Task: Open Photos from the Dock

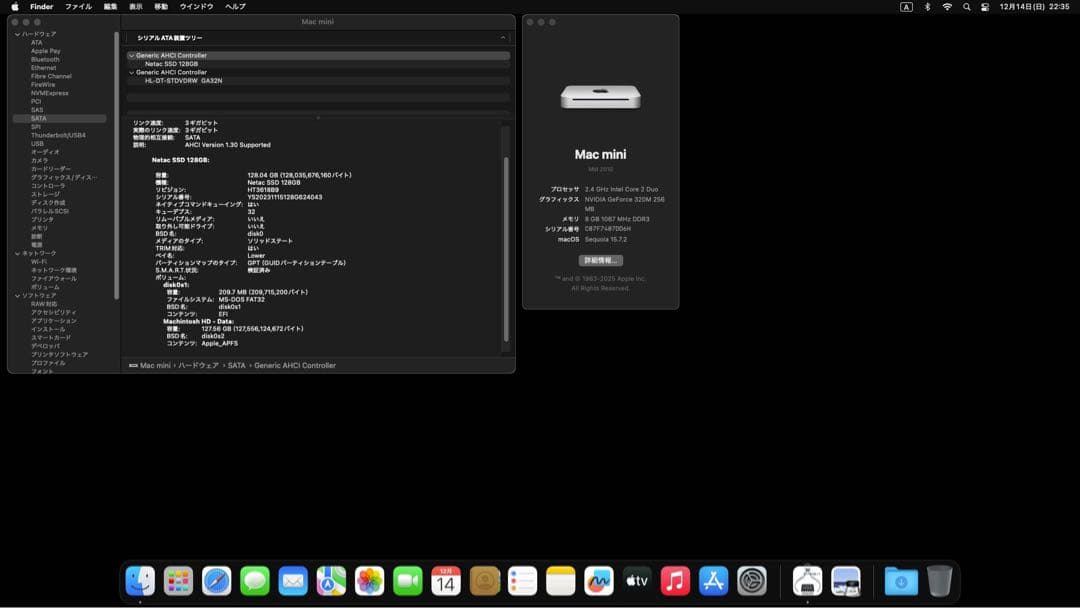Action: (x=369, y=580)
